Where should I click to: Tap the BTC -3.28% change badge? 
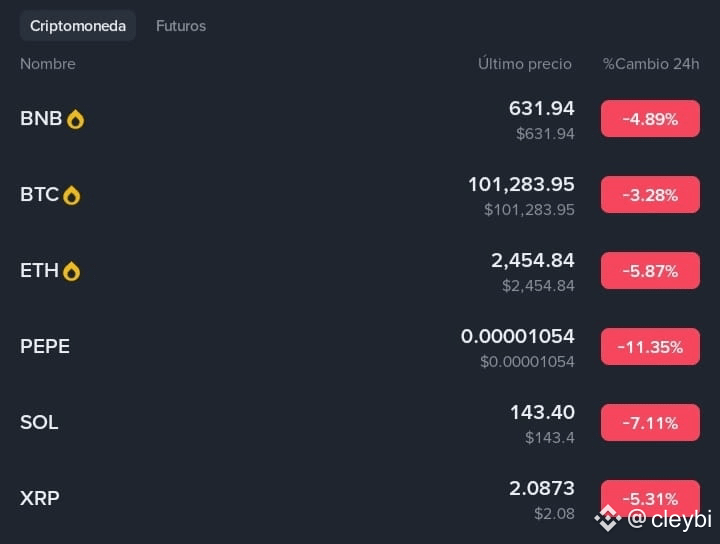point(650,195)
